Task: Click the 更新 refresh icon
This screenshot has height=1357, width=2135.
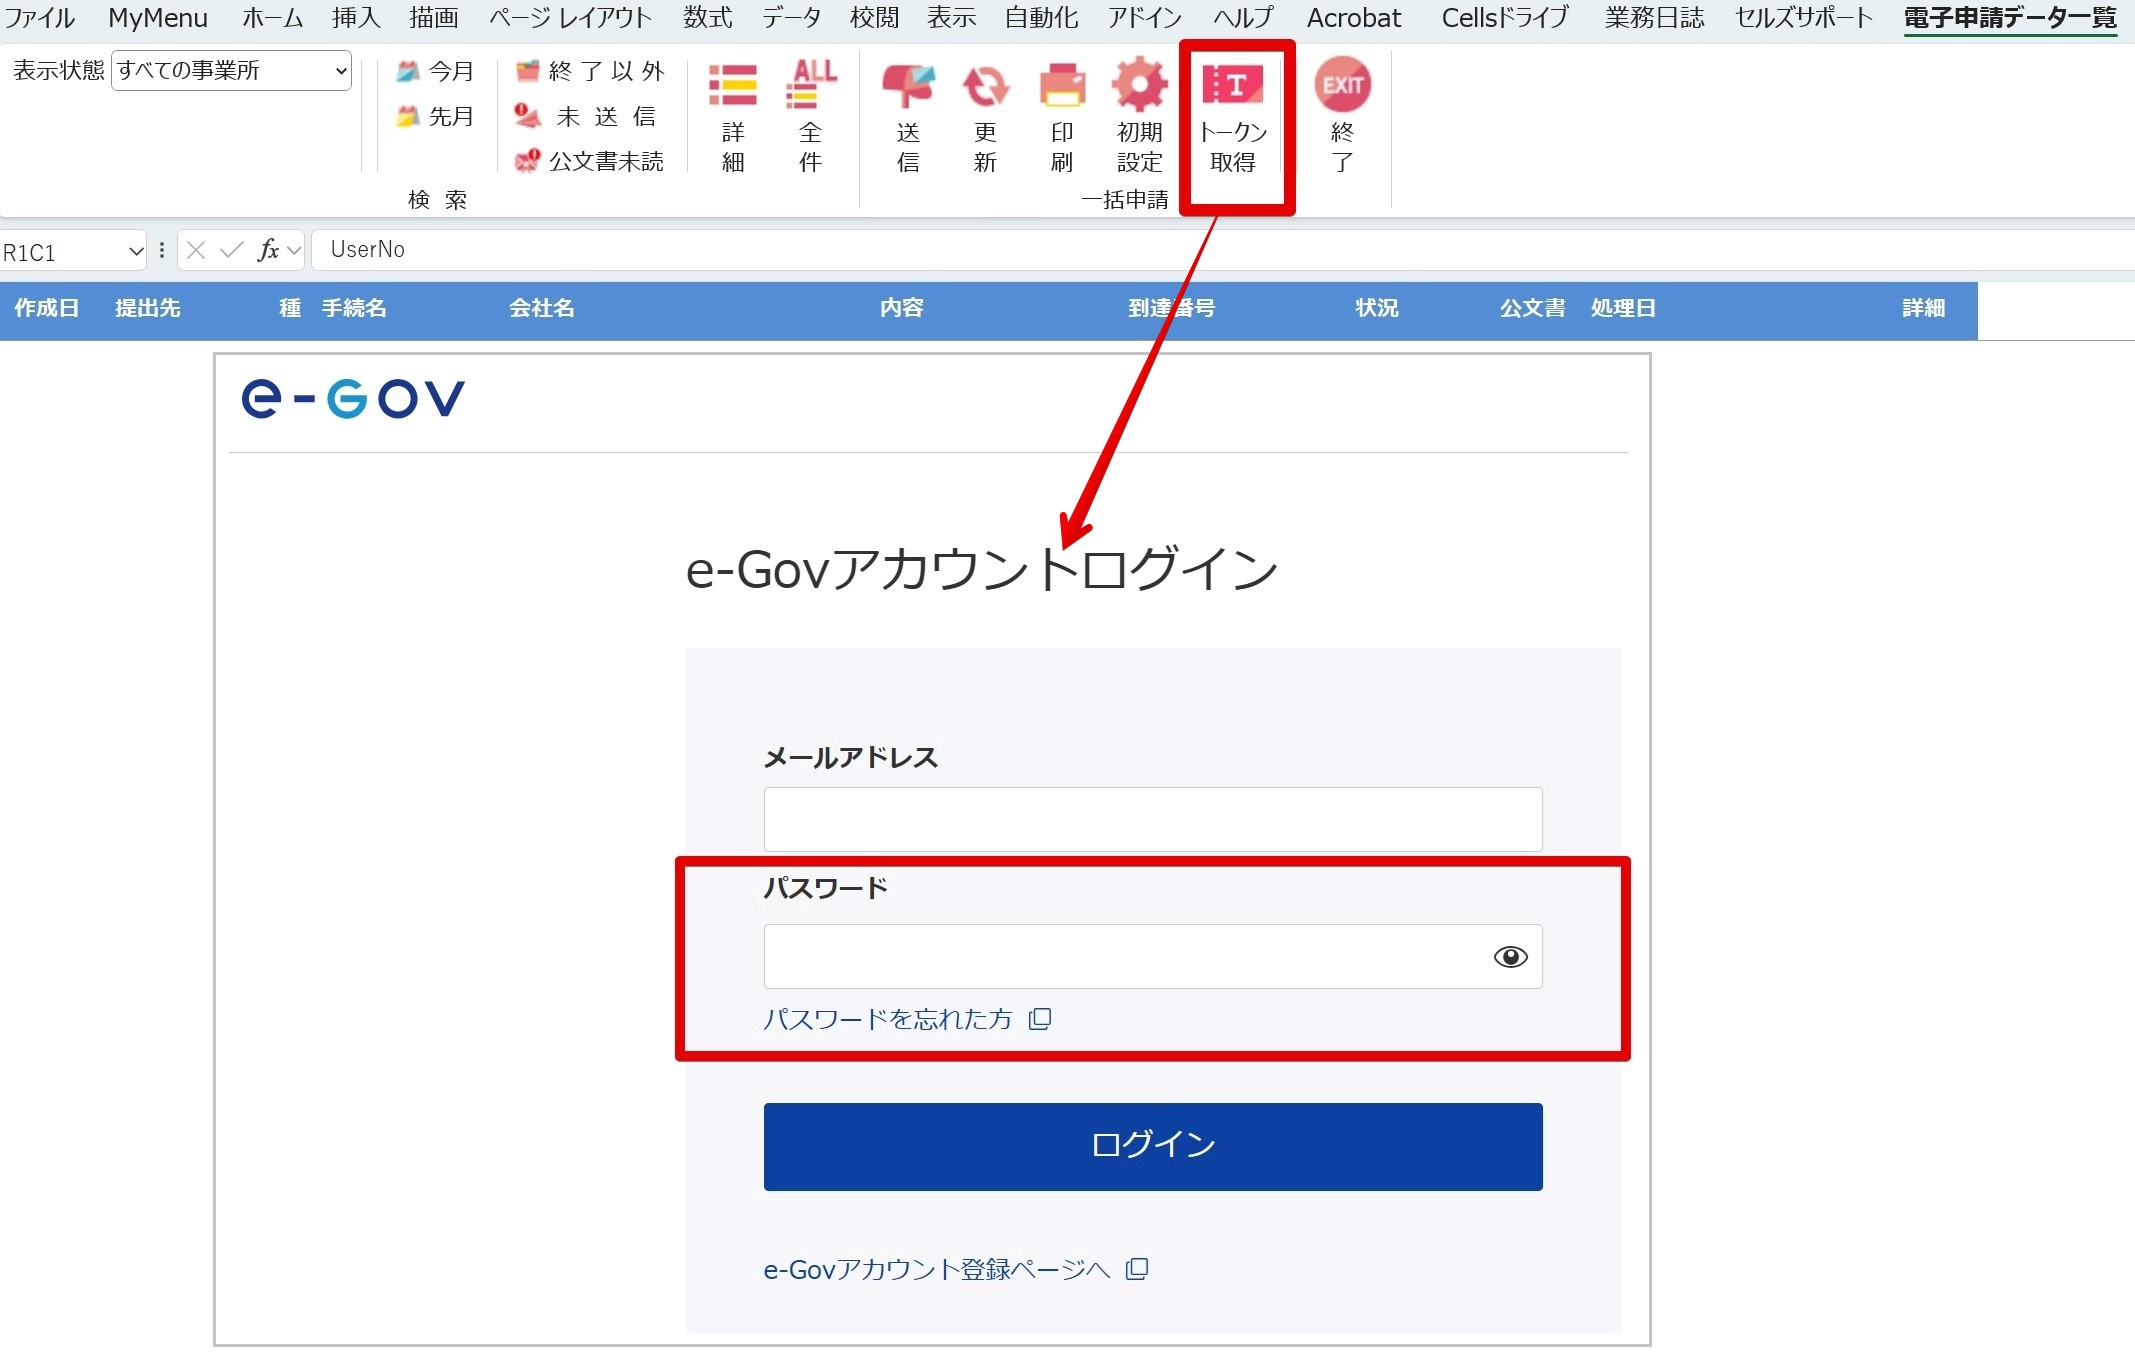Action: click(x=985, y=88)
